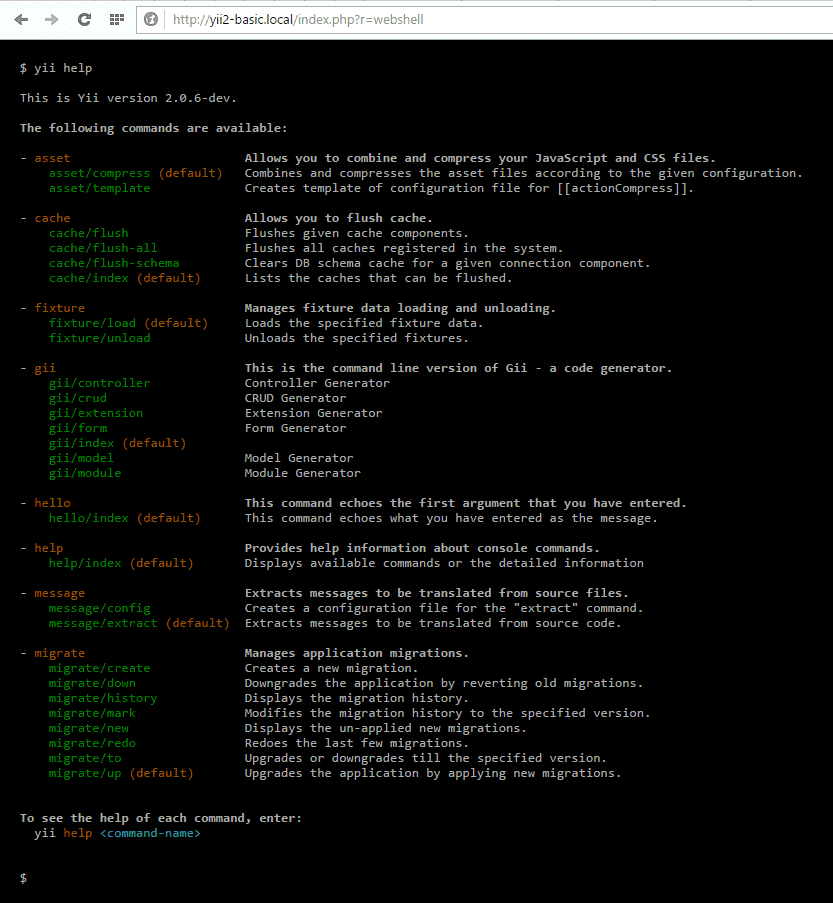Click 'asset/compress (default)' entry

135,173
